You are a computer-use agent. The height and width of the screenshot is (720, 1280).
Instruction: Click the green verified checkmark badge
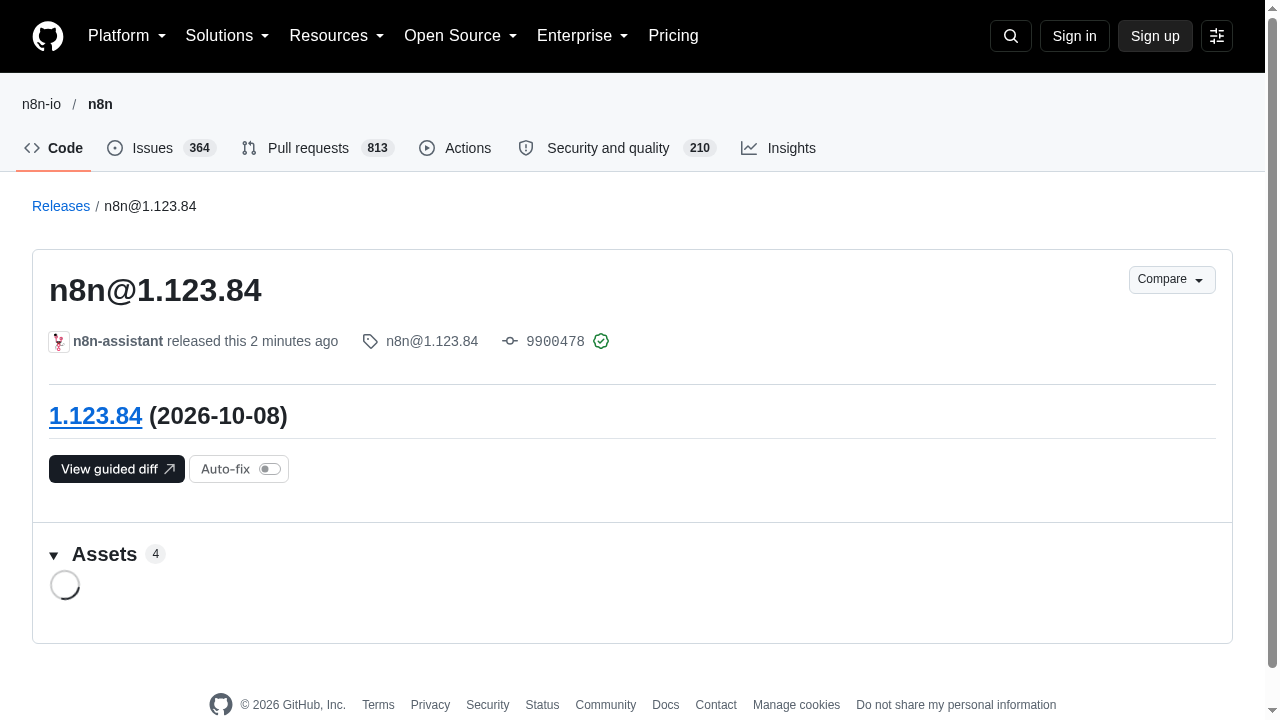tap(601, 342)
